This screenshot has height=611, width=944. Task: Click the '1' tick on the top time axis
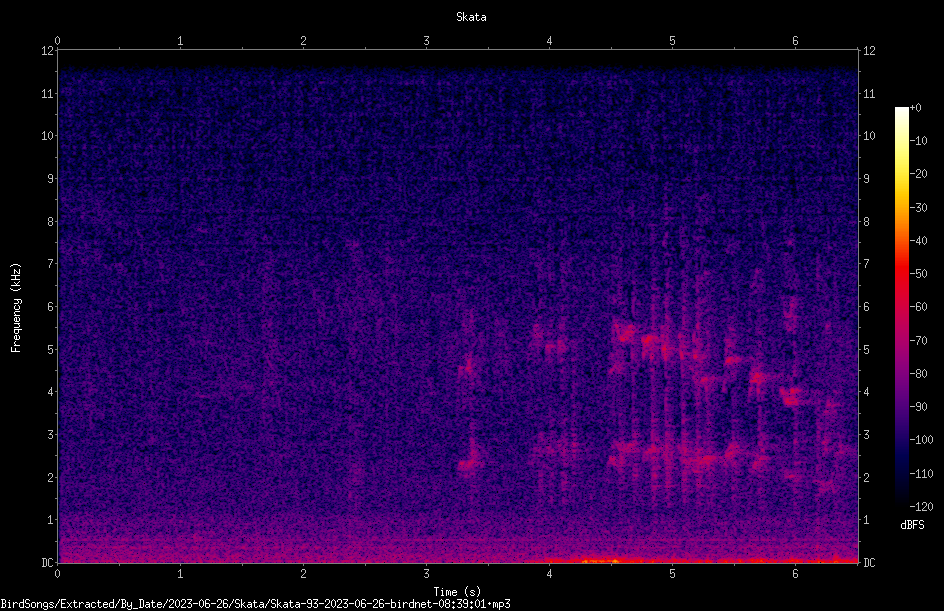click(180, 41)
